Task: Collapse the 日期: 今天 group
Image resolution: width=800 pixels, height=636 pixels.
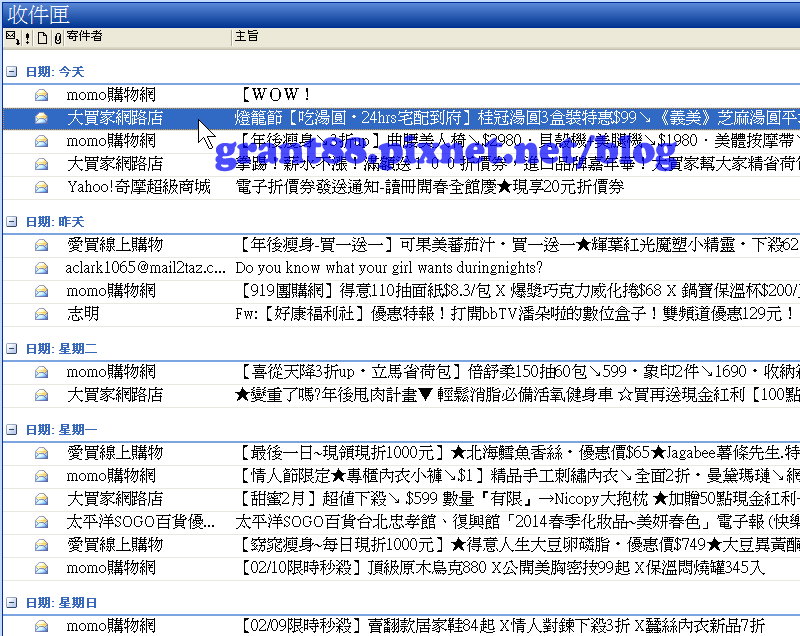Action: tap(12, 72)
